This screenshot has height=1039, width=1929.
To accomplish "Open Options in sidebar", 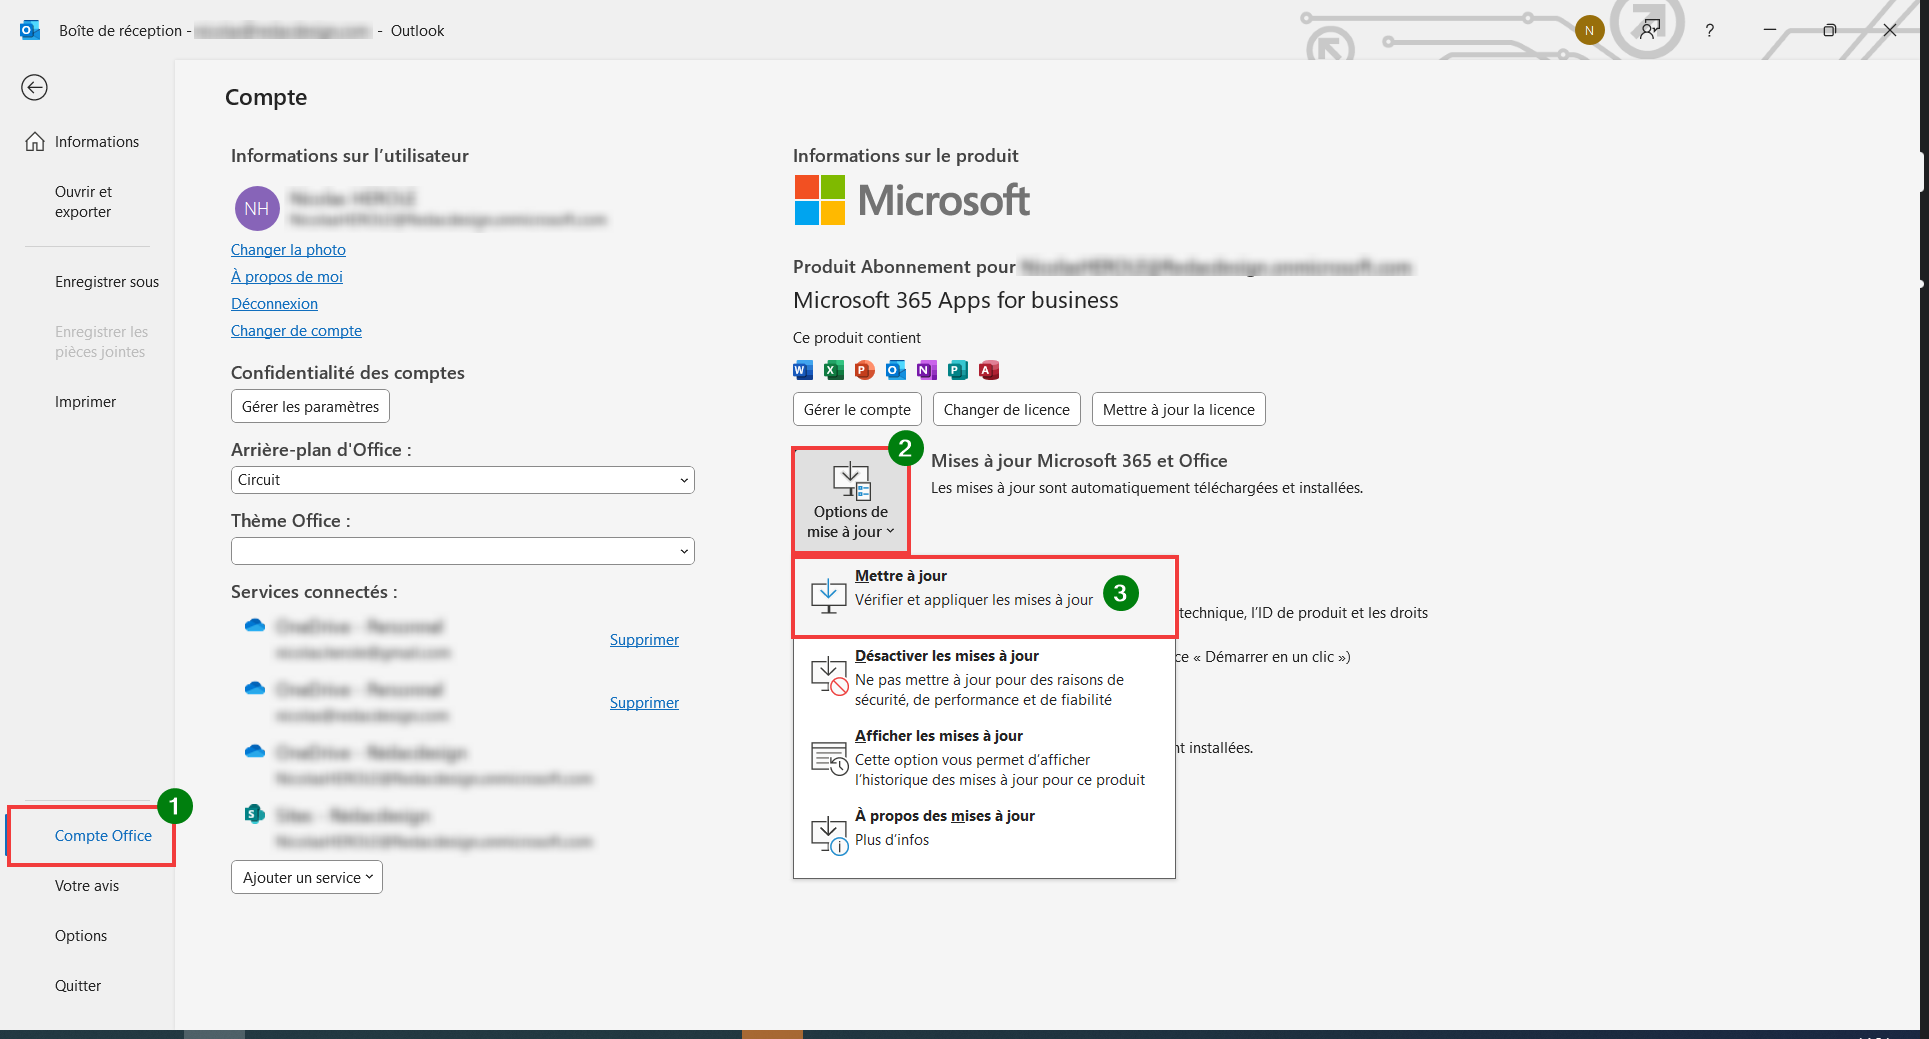I will coord(87,936).
